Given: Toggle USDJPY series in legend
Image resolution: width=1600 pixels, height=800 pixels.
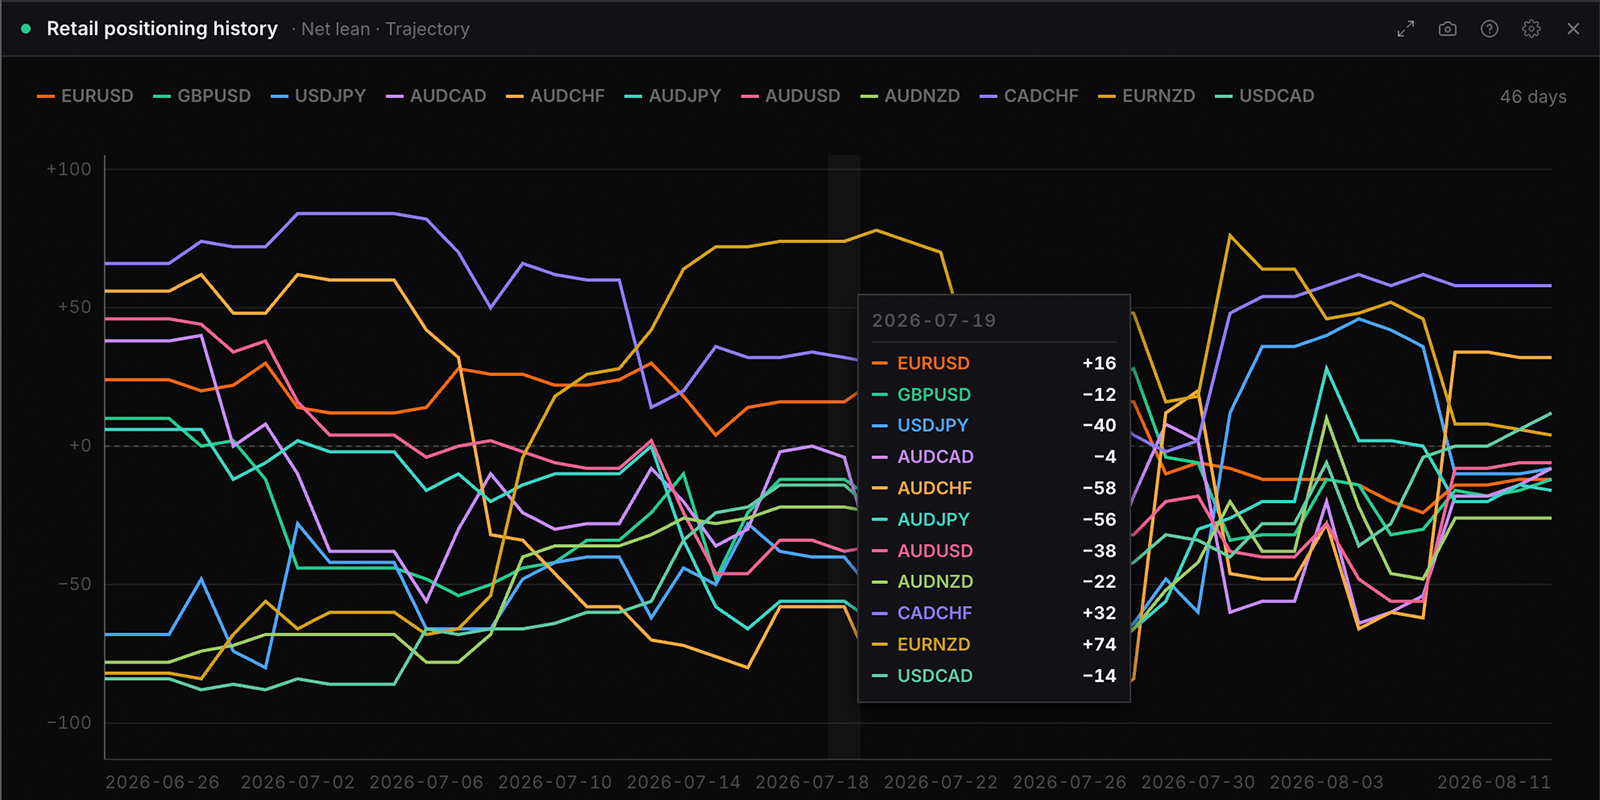Looking at the screenshot, I should pos(318,96).
